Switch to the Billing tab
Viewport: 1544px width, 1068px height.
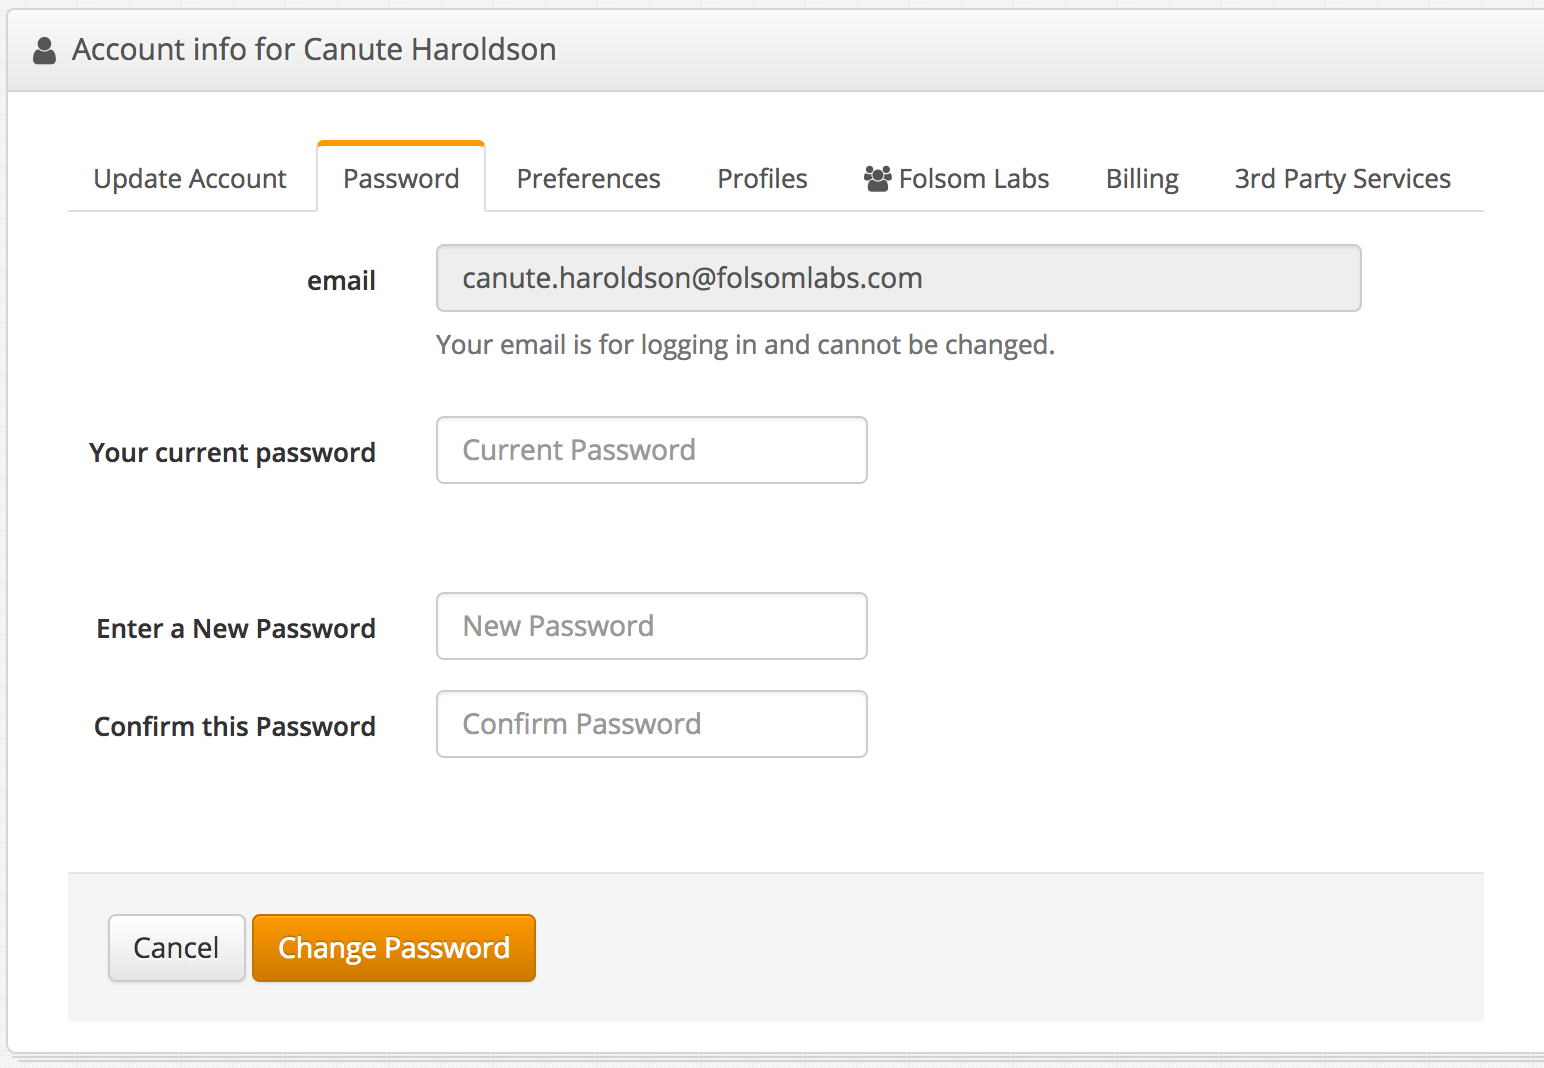[1142, 178]
